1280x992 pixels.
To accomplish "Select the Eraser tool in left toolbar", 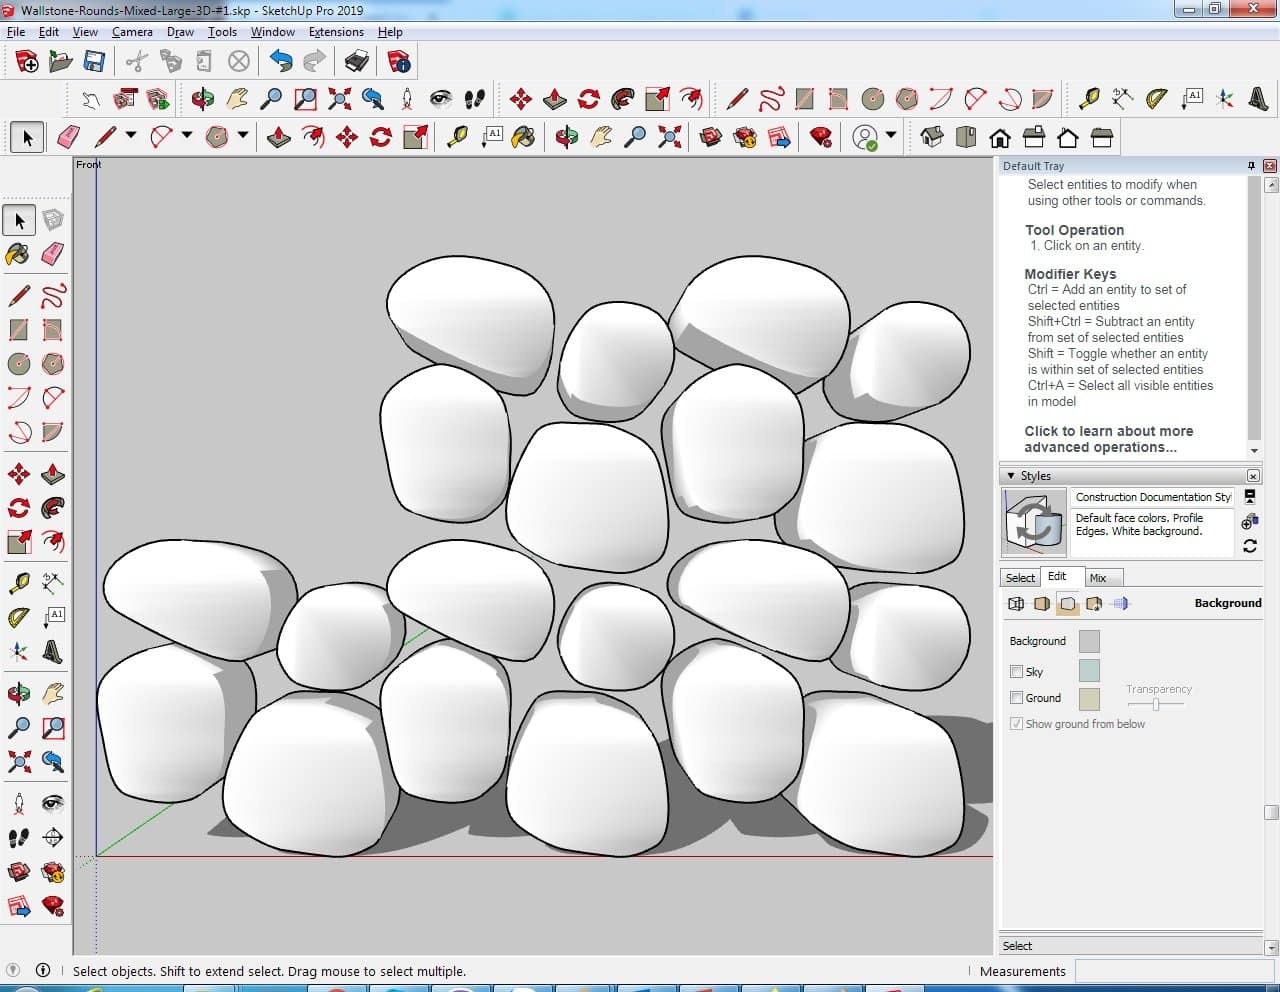I will [x=53, y=254].
